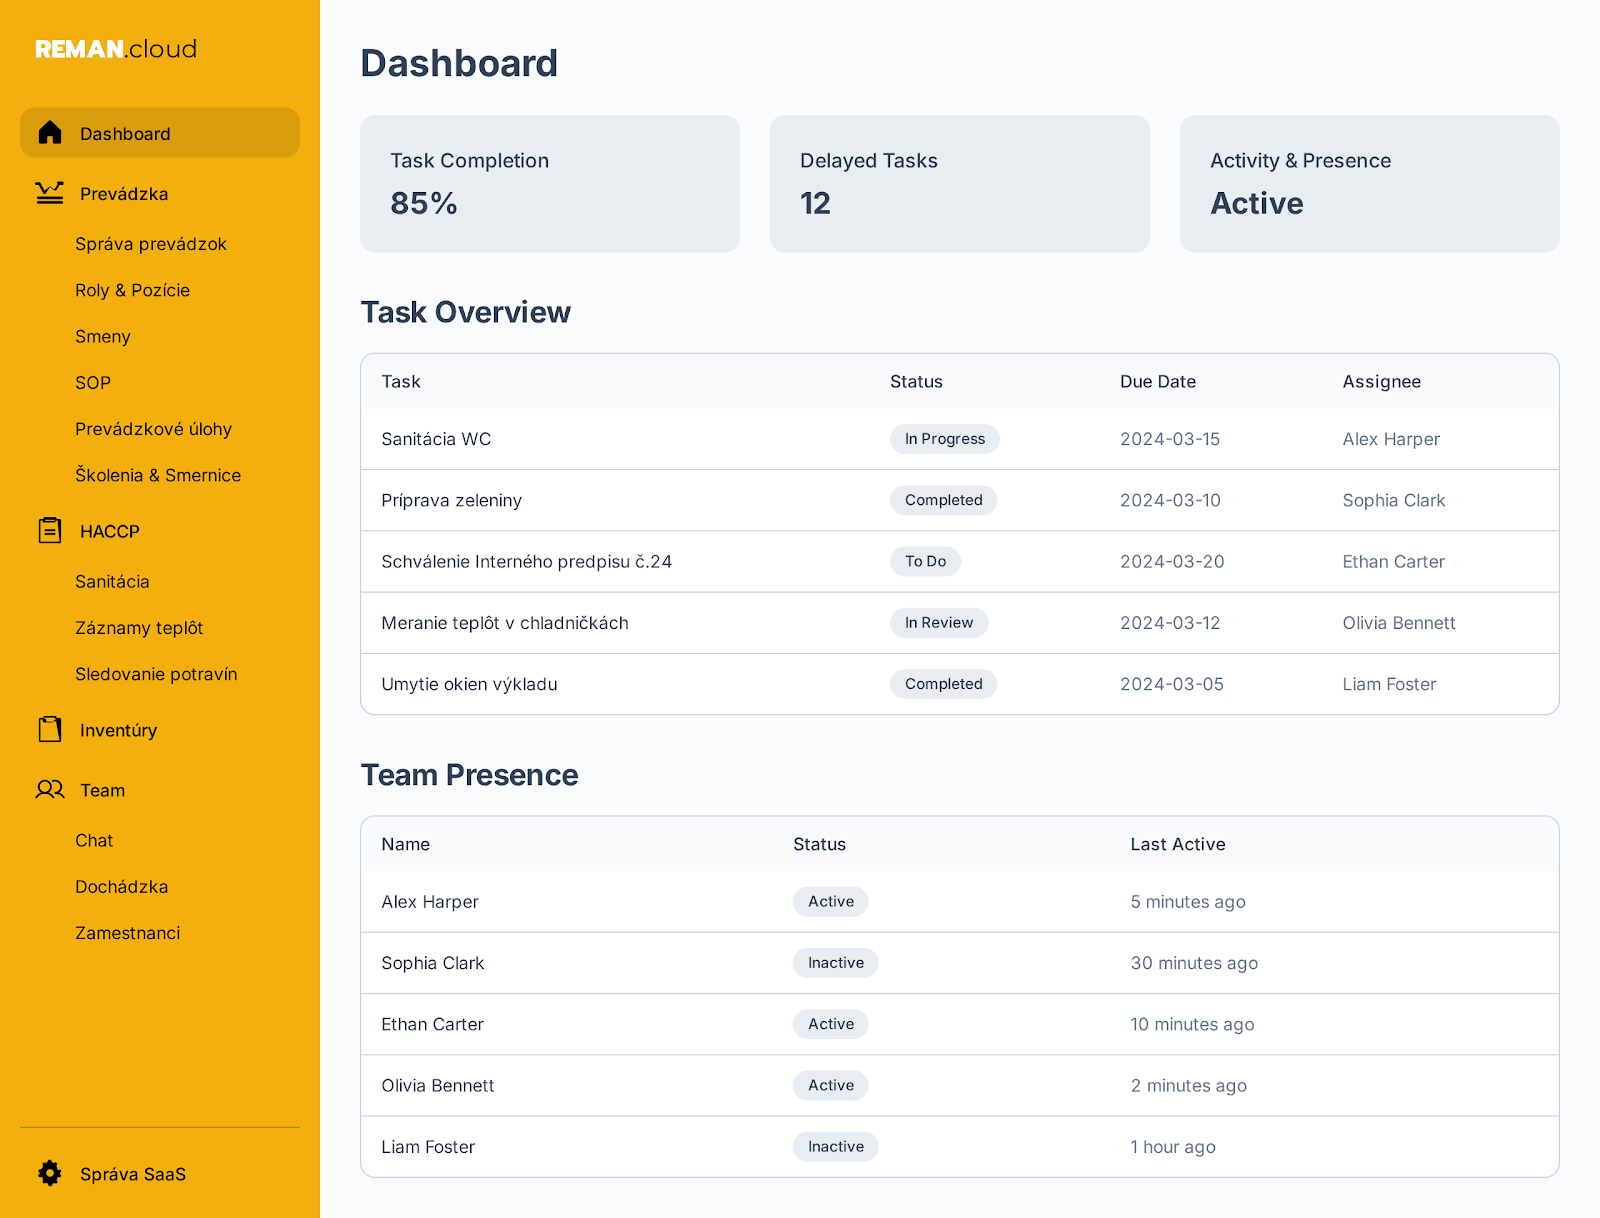Click the Task Completion 85% progress card
Screen dimensions: 1600x1218
[x=549, y=183]
